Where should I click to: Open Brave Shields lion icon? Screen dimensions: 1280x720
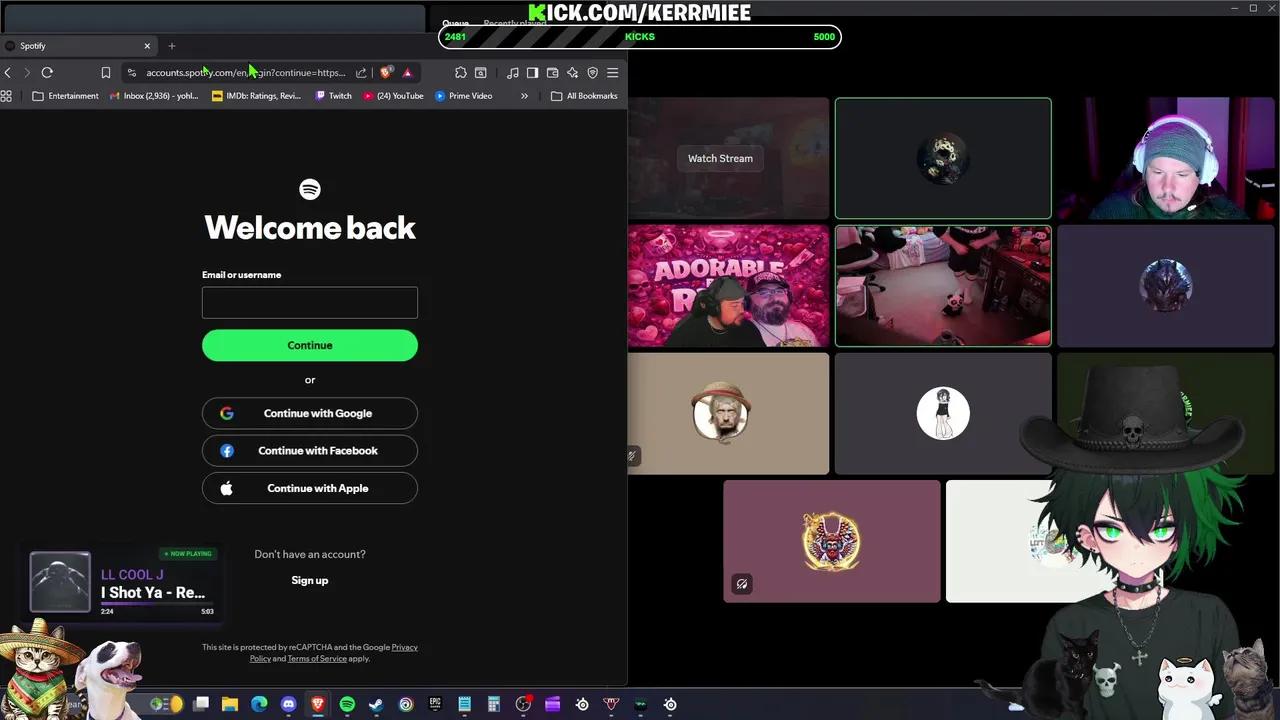pos(386,72)
